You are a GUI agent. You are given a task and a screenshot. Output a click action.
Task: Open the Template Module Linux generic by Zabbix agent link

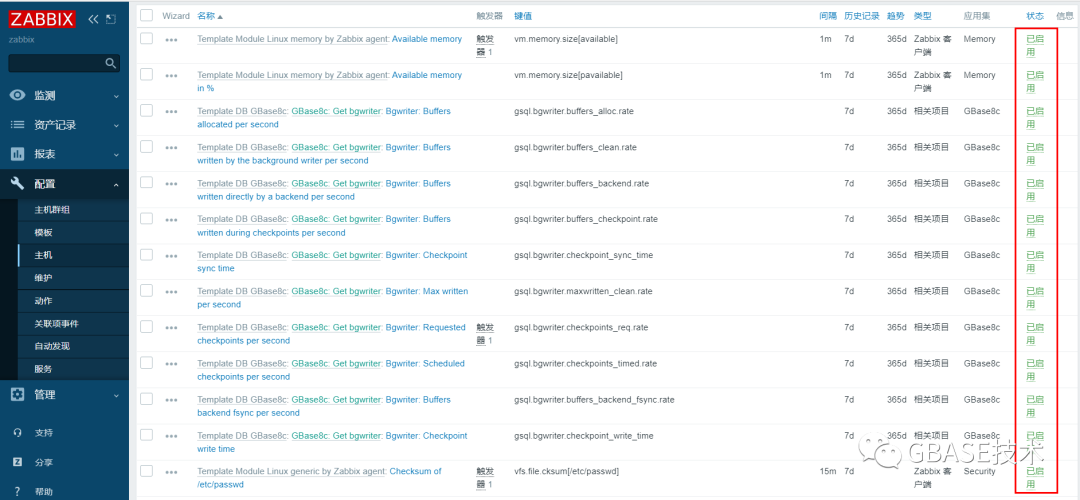[x=292, y=472]
